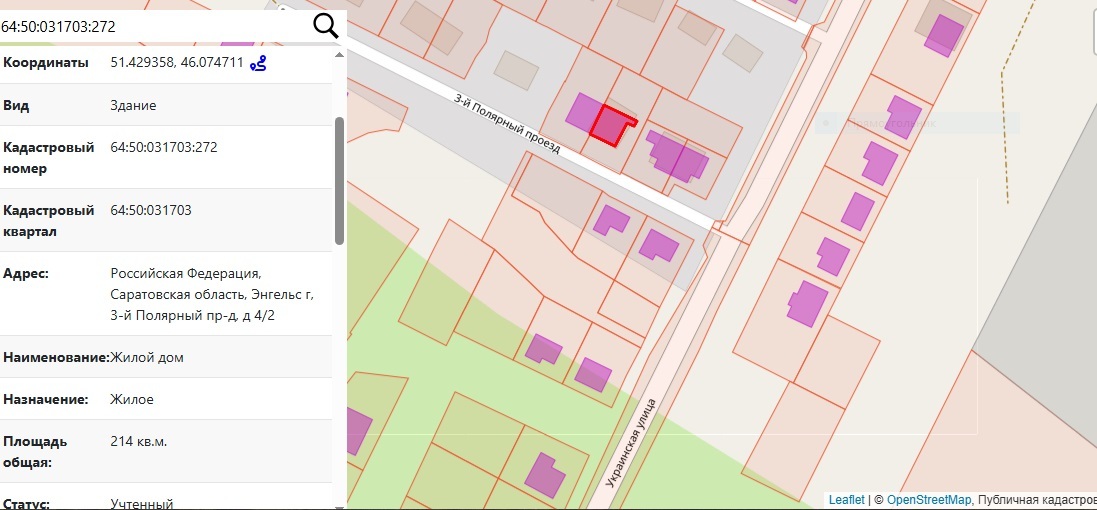Open the Leaflet attribution link

pos(847,500)
